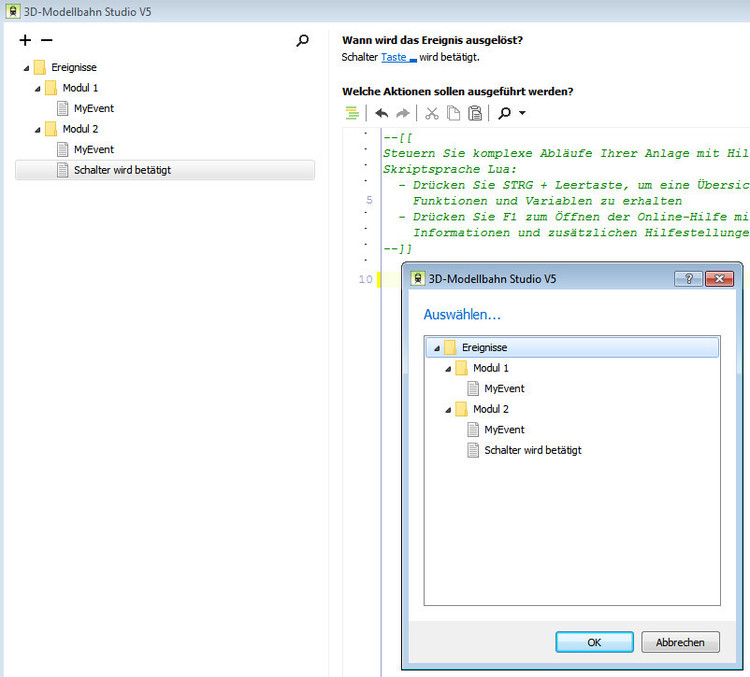The image size is (750, 677).
Task: Click 'Wann wird das Ereignis ausgelöst?' heading
Action: [x=432, y=40]
